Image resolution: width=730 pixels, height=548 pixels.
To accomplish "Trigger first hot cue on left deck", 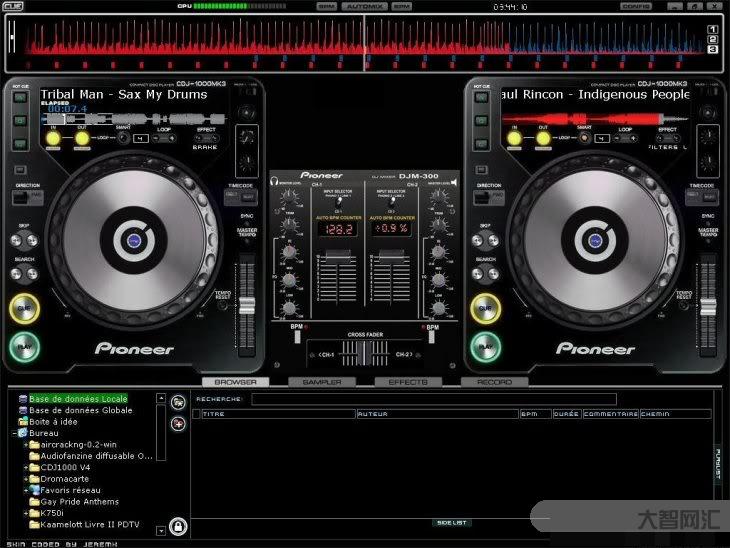I will pos(20,97).
